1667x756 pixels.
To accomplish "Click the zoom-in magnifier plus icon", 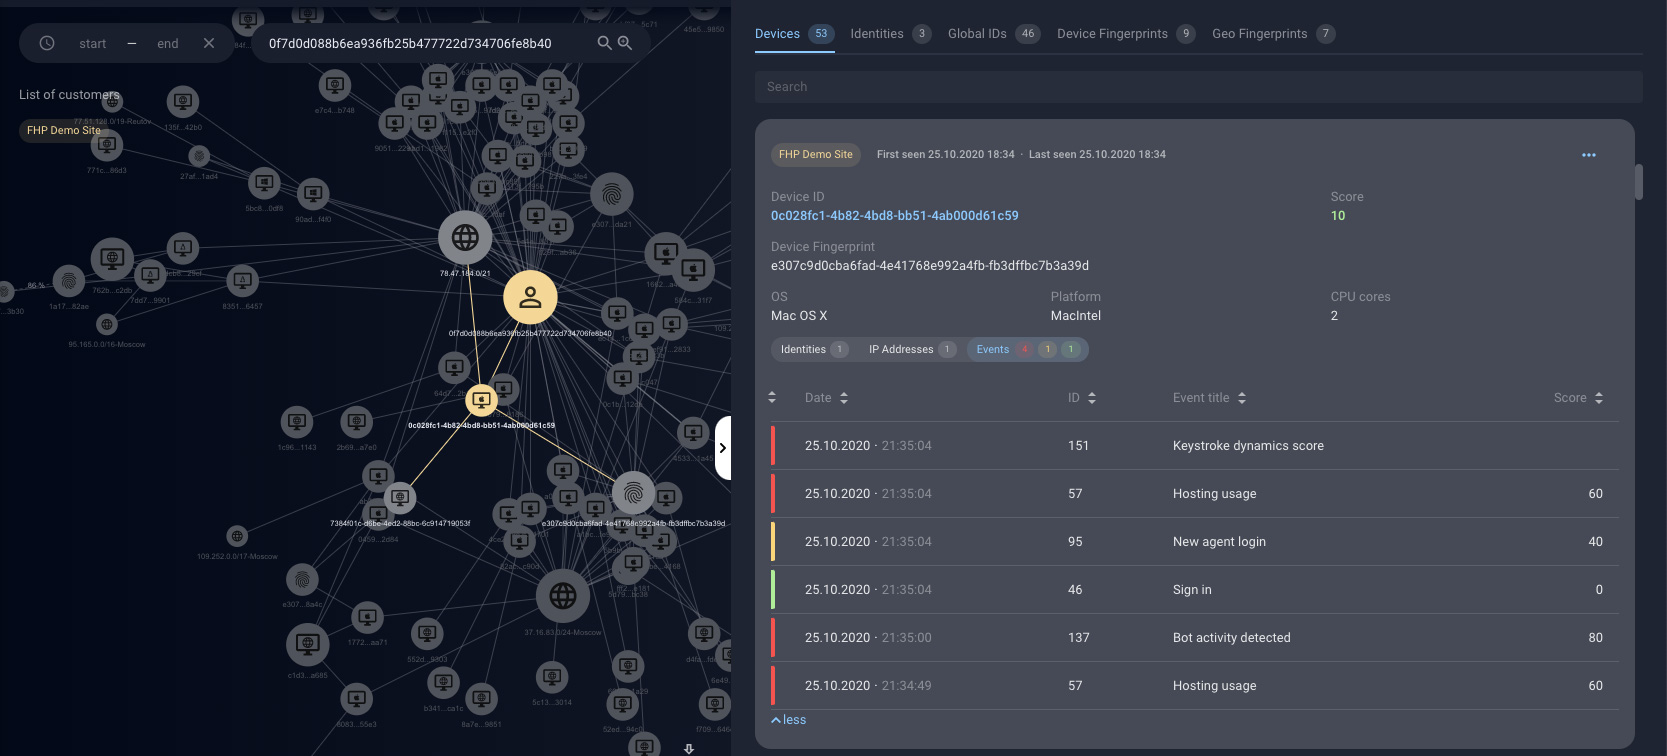I will (625, 43).
